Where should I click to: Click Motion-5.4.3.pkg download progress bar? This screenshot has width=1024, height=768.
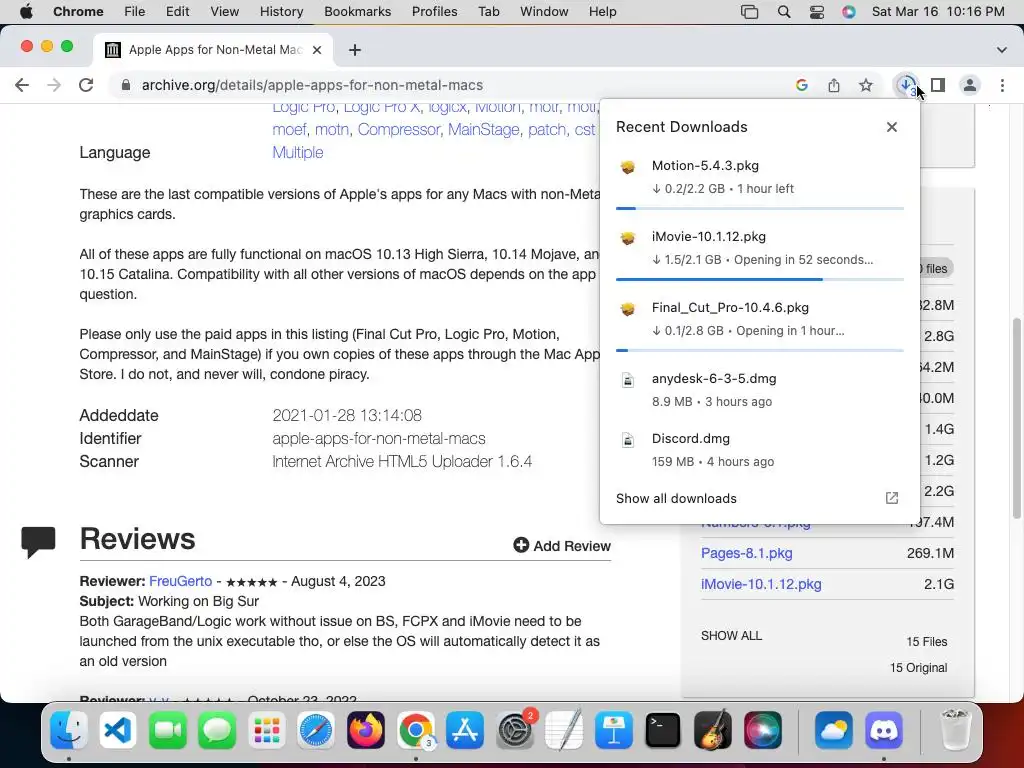point(760,208)
